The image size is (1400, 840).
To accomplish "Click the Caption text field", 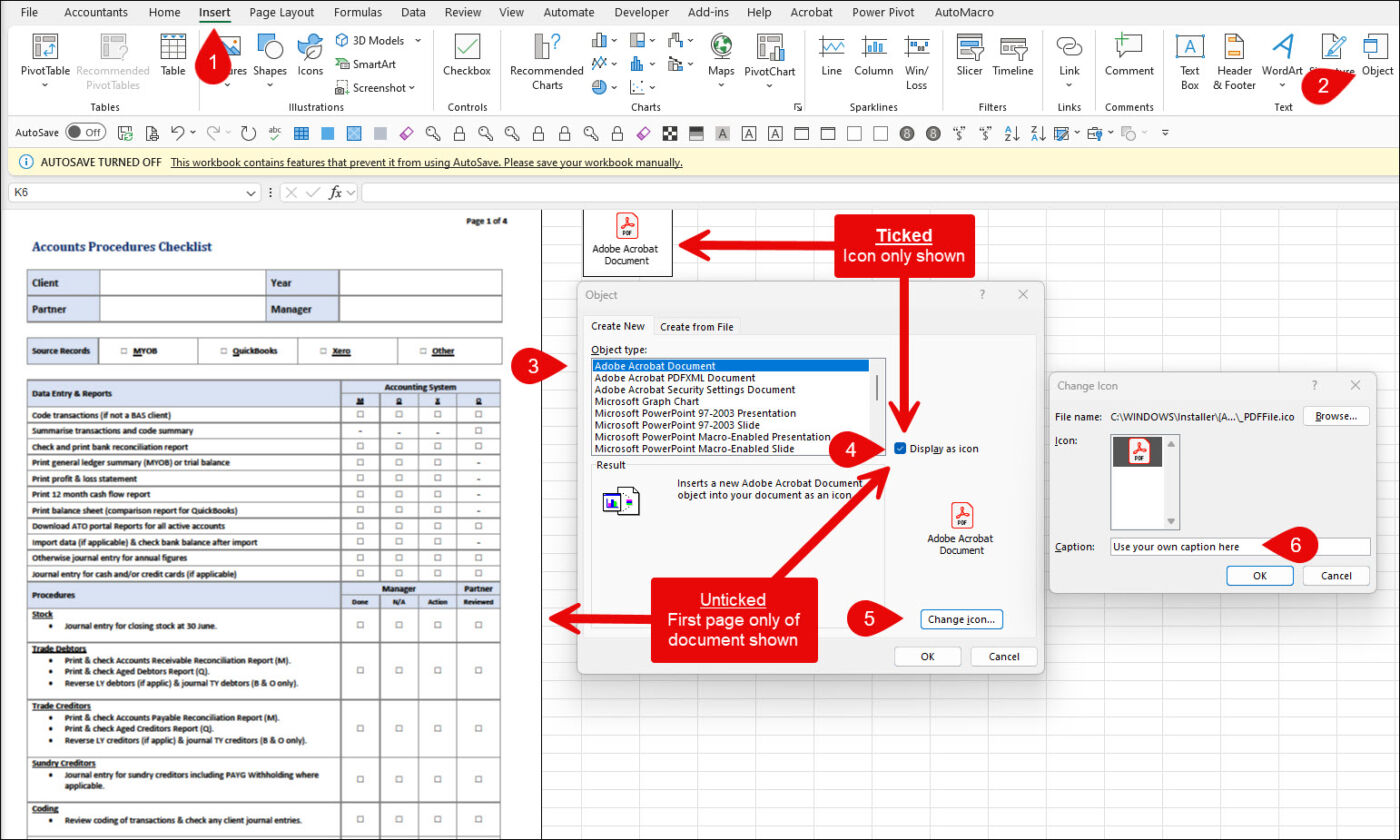I will coord(1240,547).
